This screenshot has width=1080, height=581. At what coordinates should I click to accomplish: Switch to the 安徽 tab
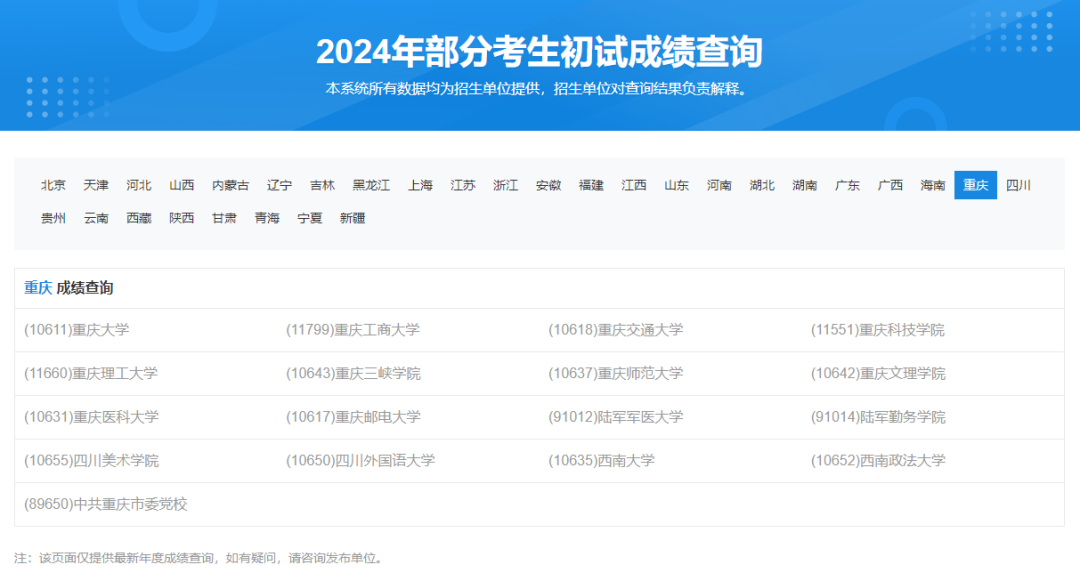click(x=548, y=185)
